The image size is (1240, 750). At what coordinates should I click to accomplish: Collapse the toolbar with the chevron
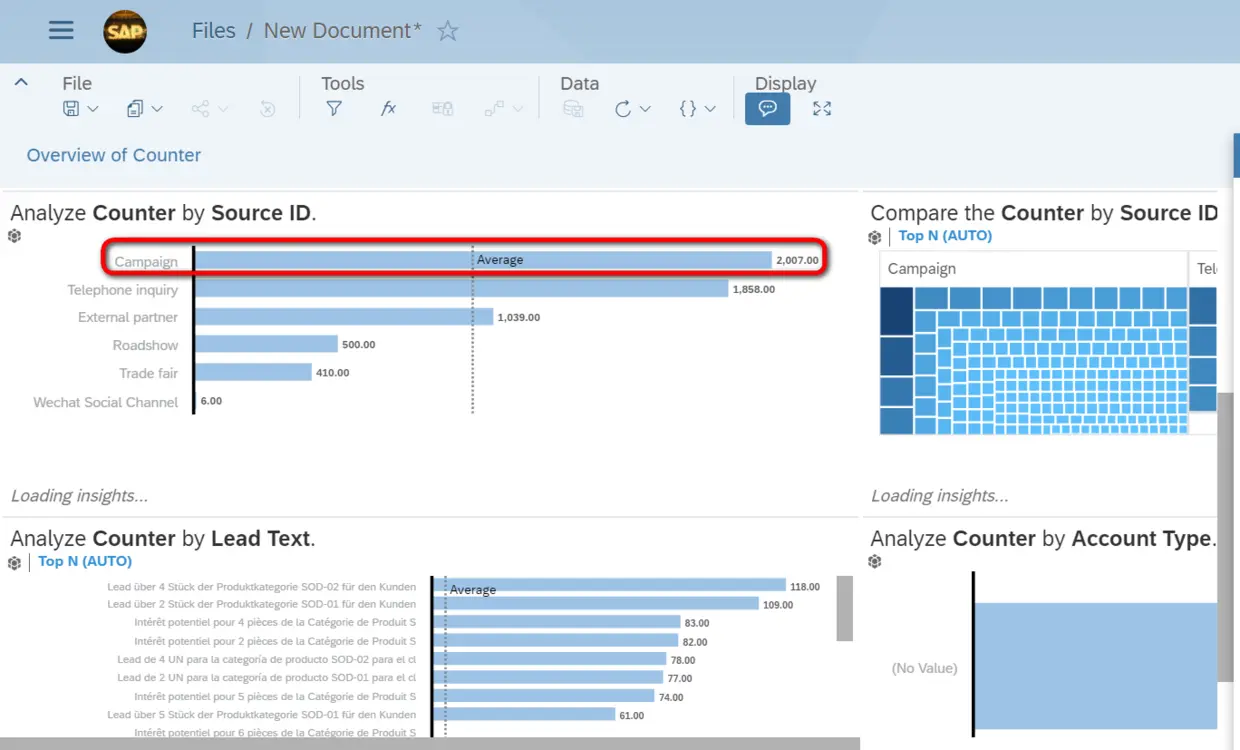(21, 83)
